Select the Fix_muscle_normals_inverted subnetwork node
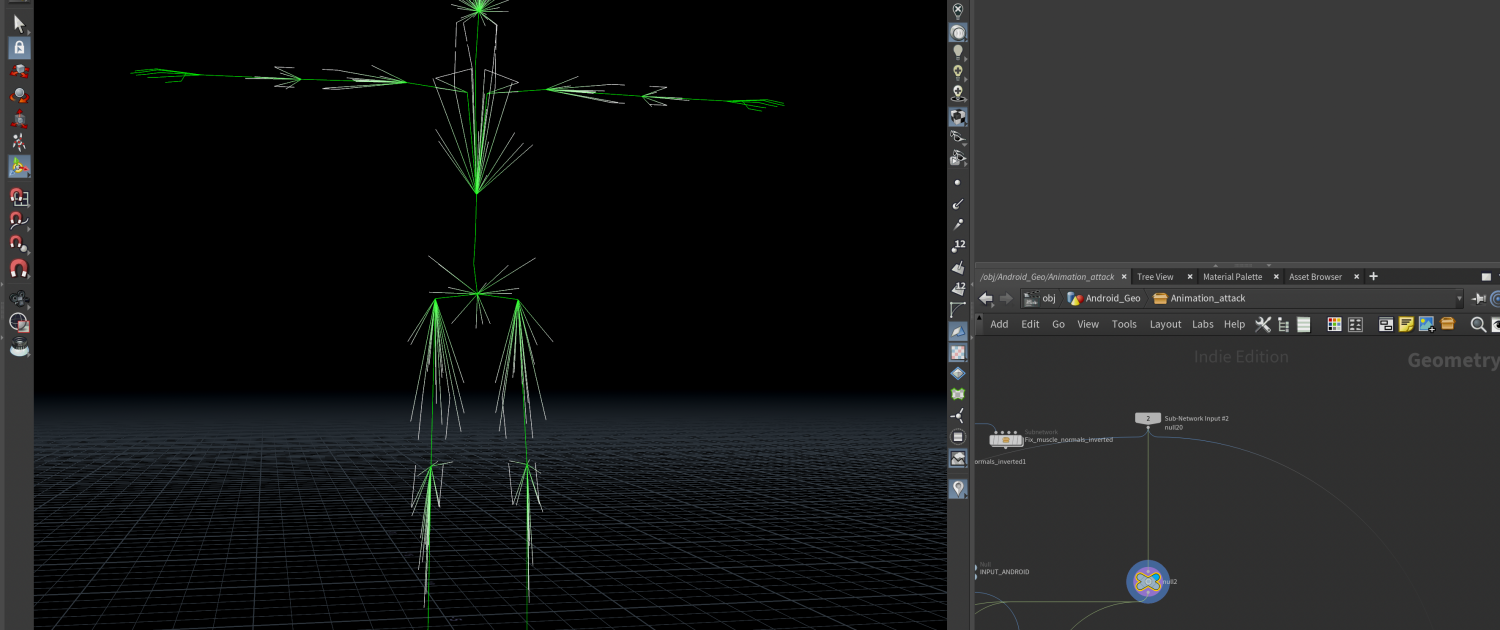 [x=1006, y=440]
